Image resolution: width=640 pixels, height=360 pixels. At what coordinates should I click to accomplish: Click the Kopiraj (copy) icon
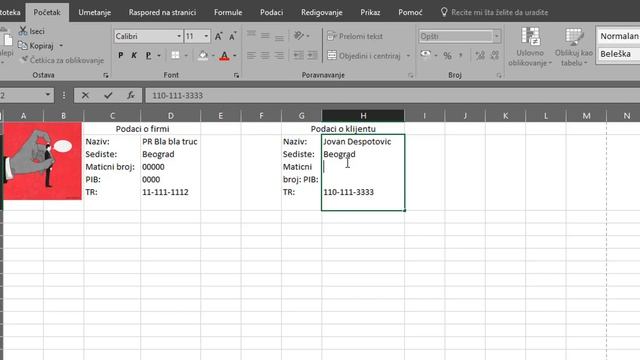pos(23,45)
